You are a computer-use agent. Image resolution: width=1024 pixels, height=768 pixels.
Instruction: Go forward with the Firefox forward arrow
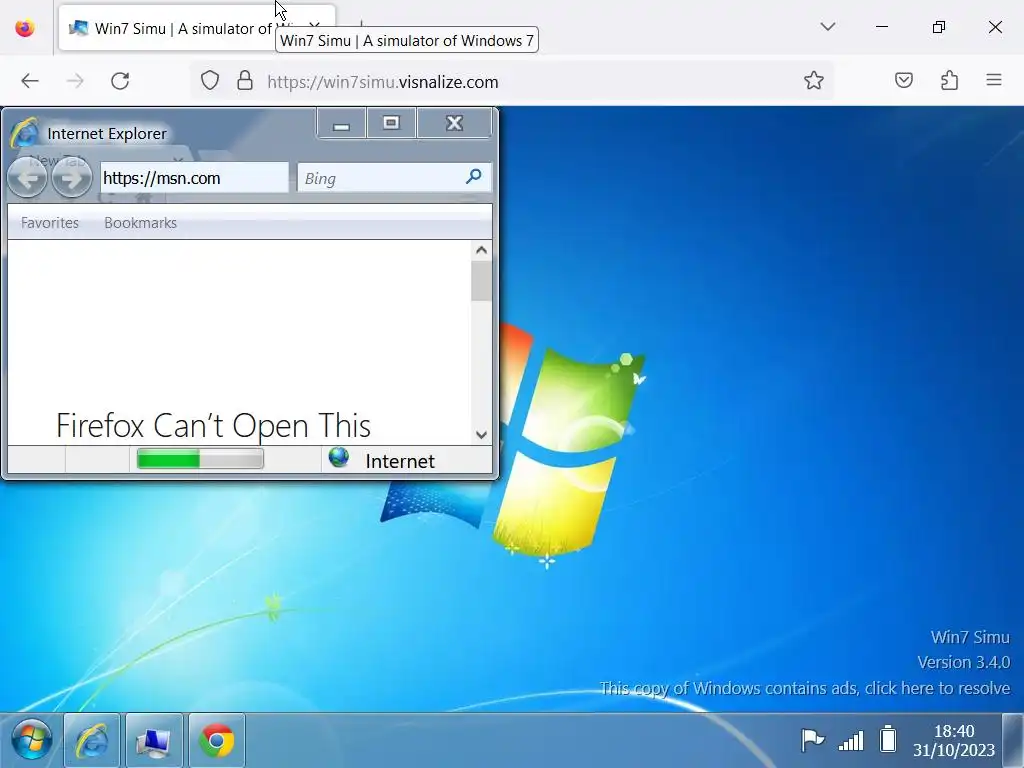[75, 81]
